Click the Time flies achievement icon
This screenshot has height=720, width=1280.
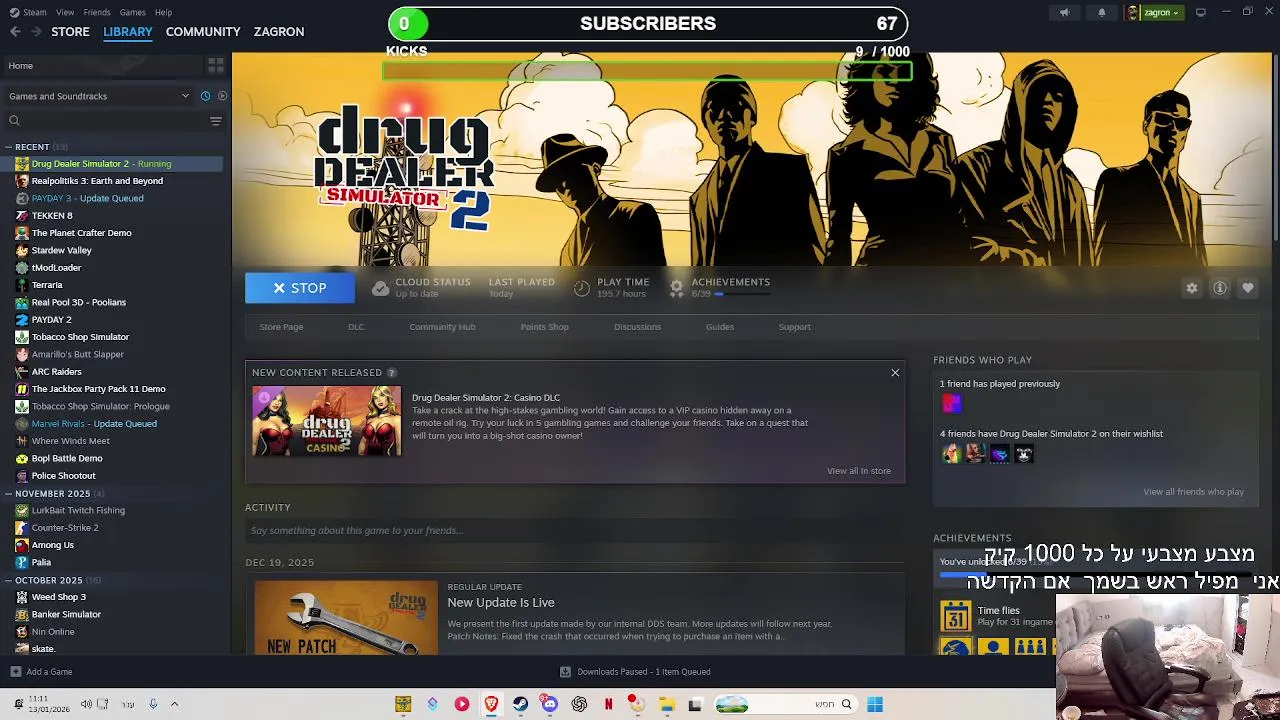click(956, 616)
